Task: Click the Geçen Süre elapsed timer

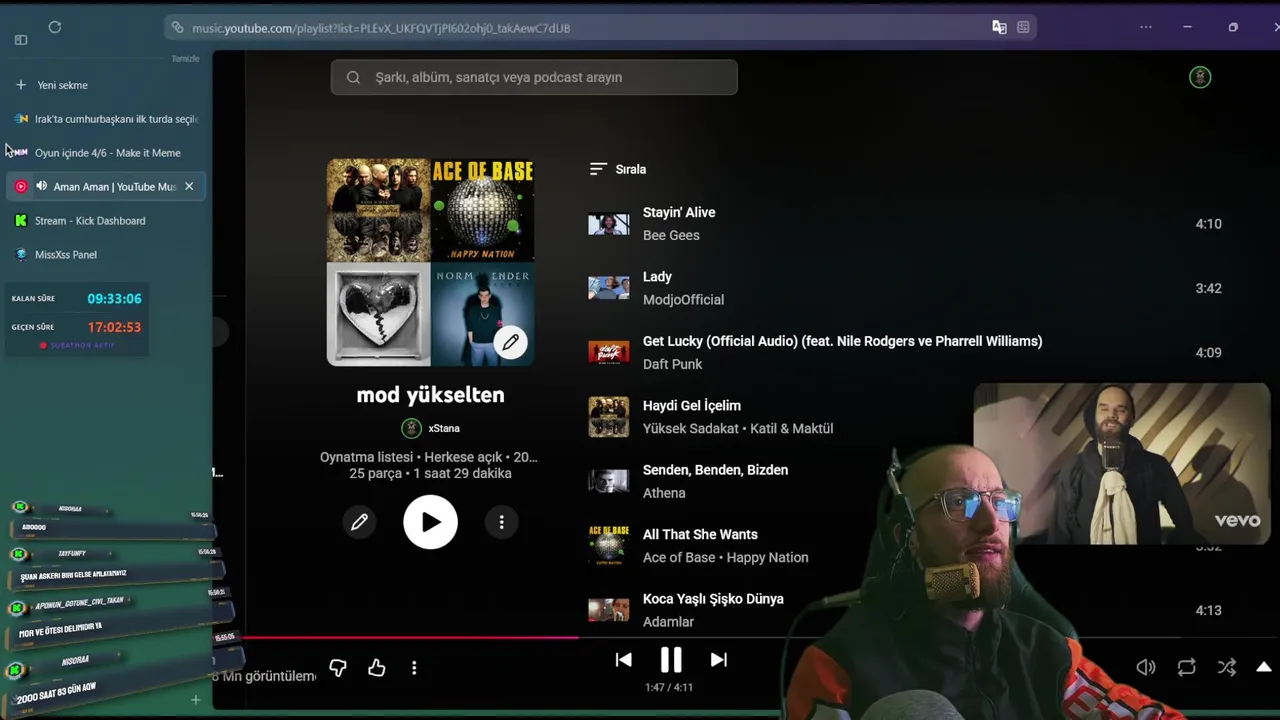Action: pyautogui.click(x=114, y=327)
